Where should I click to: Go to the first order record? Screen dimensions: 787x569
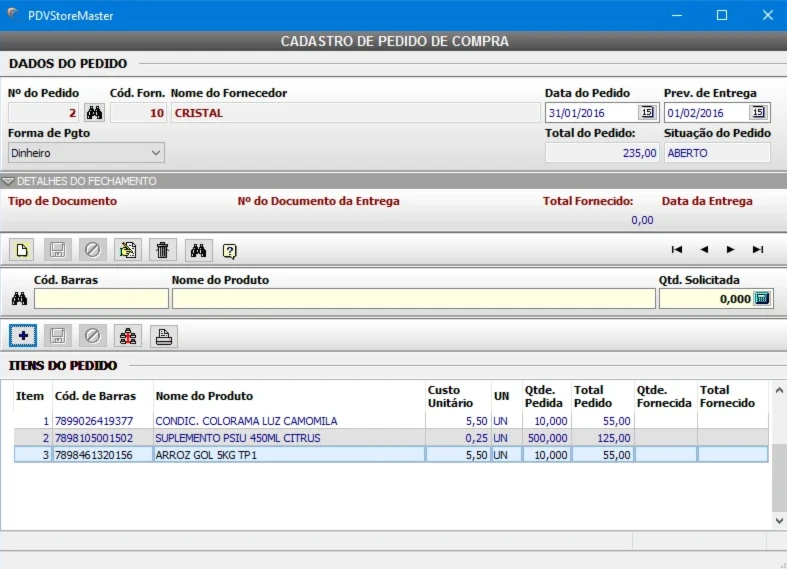coord(677,250)
